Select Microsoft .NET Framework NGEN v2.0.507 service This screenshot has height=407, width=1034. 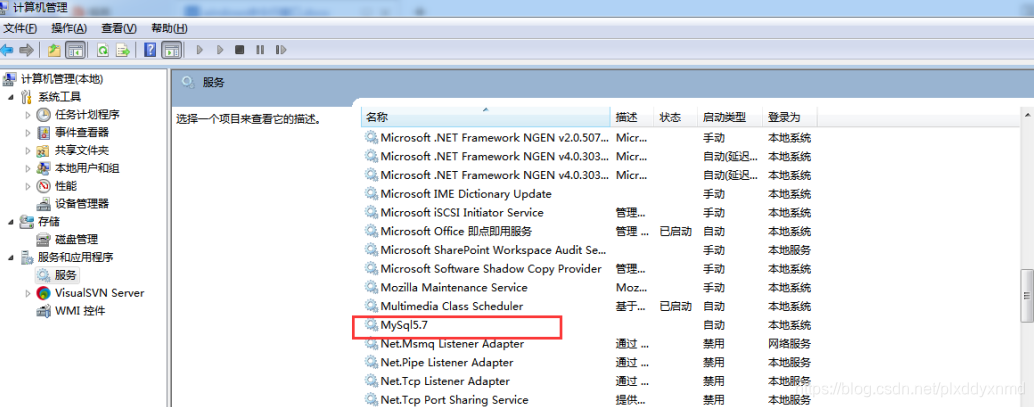pos(590,138)
